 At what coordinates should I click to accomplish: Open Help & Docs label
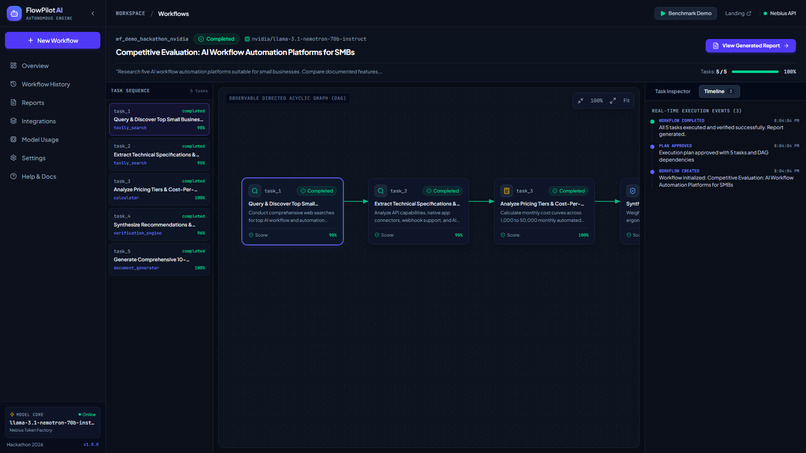(39, 177)
